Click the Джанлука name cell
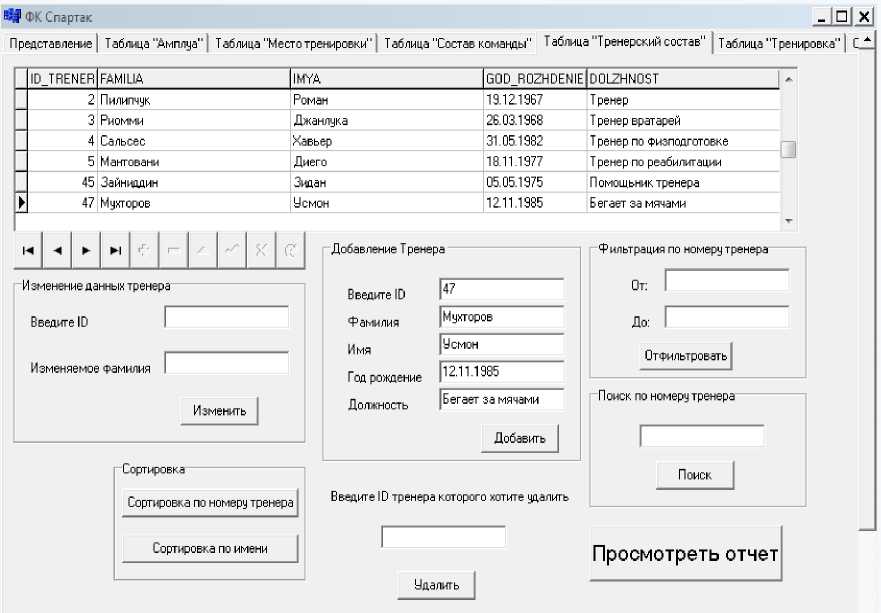The width and height of the screenshot is (881, 613). coord(387,120)
